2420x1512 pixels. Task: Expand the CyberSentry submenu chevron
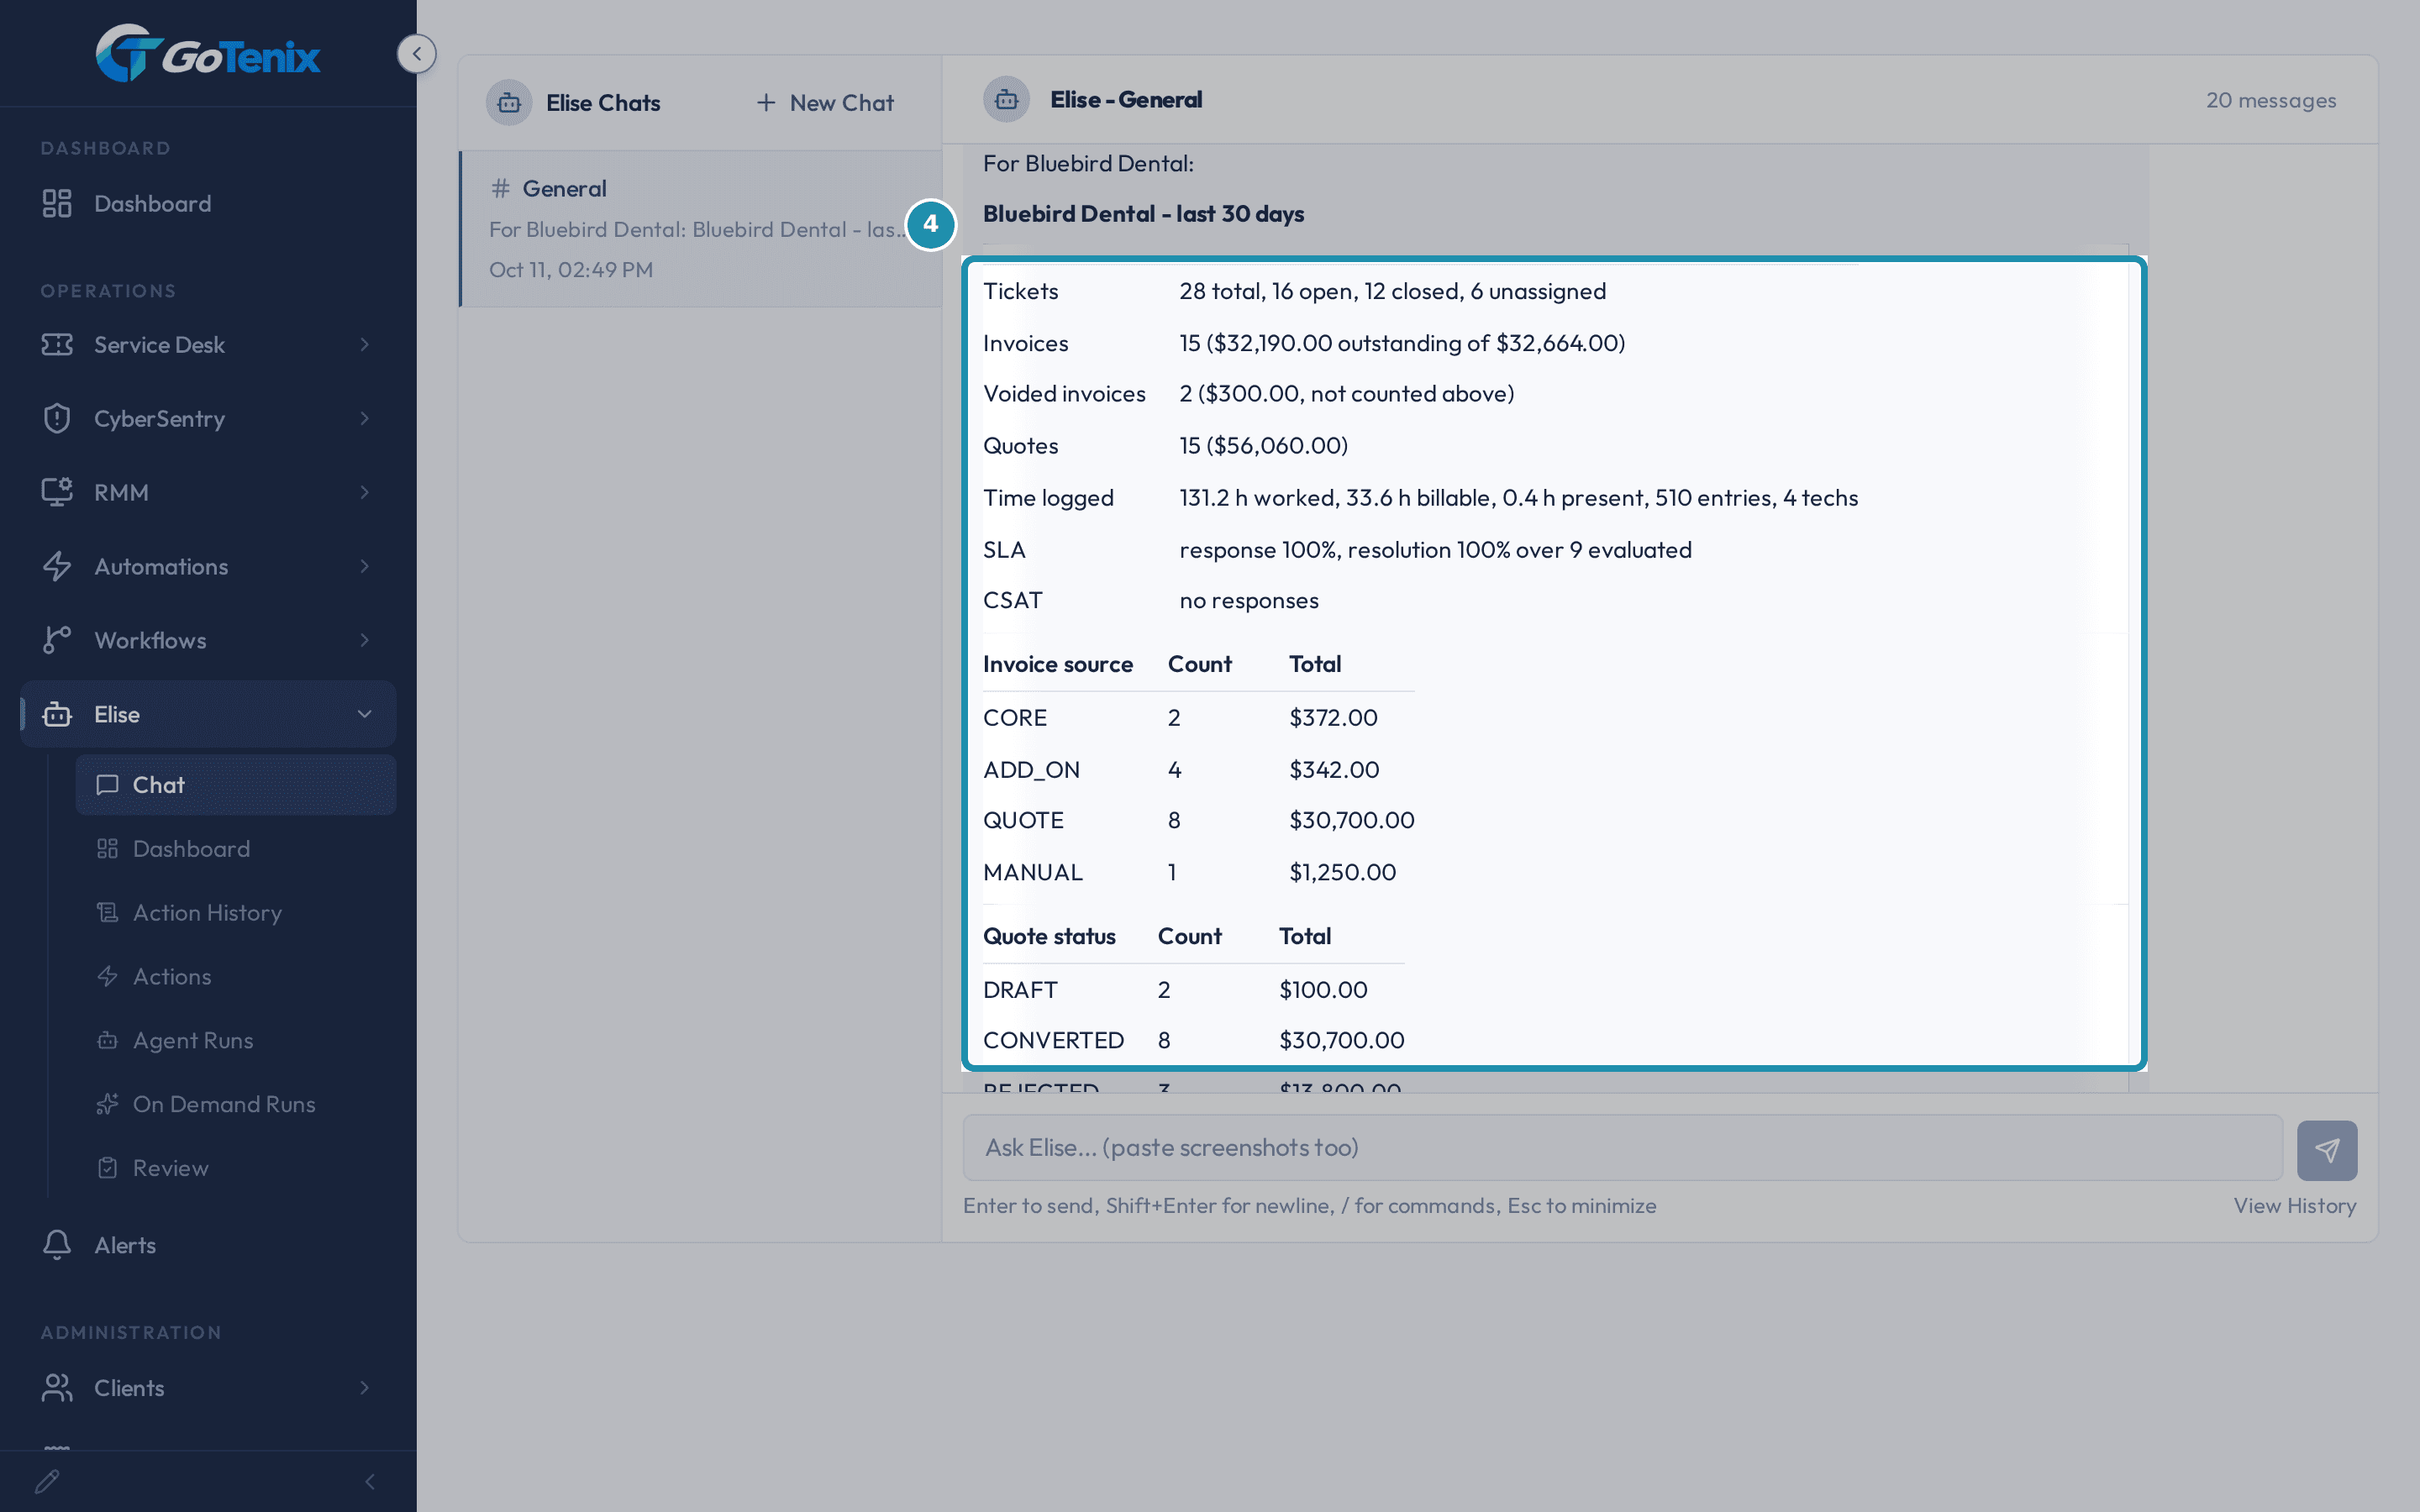(364, 418)
